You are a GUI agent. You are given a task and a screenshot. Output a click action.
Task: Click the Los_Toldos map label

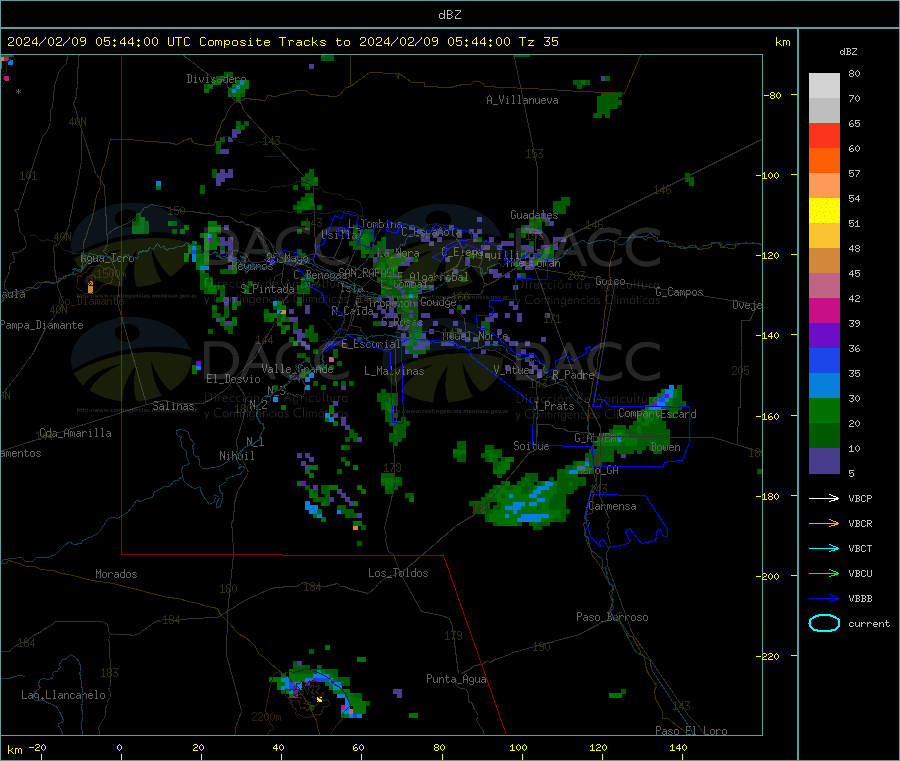[x=398, y=573]
